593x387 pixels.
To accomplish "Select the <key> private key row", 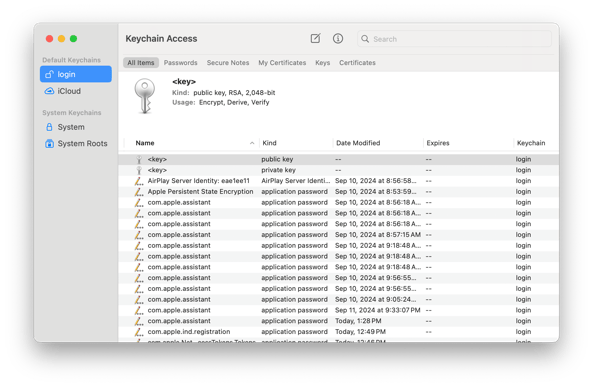I will [338, 170].
